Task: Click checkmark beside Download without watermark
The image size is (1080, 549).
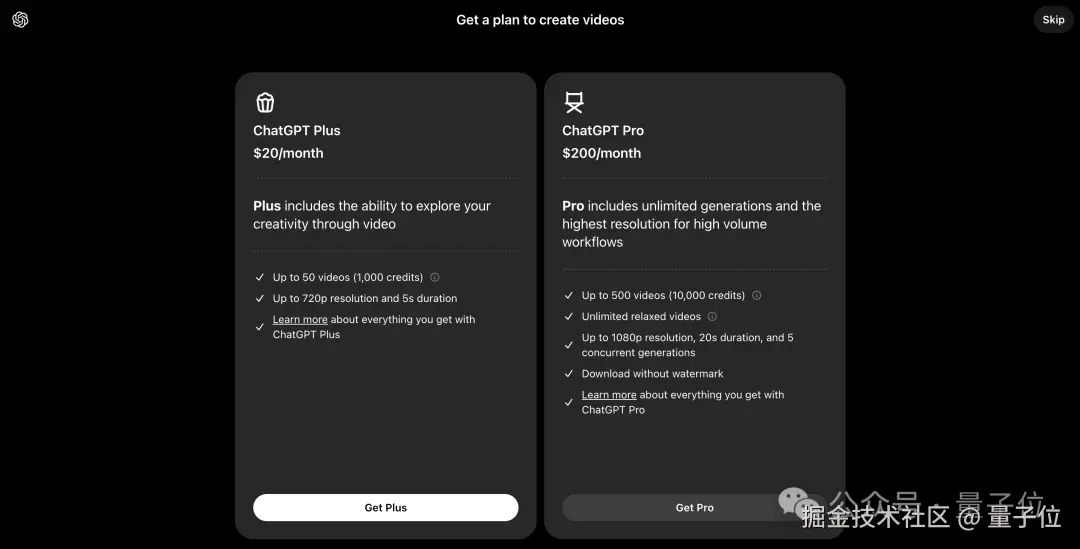Action: coord(569,374)
